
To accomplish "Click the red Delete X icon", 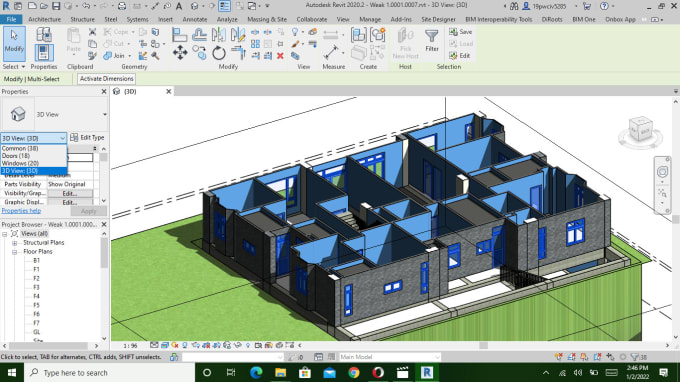I will pyautogui.click(x=280, y=56).
